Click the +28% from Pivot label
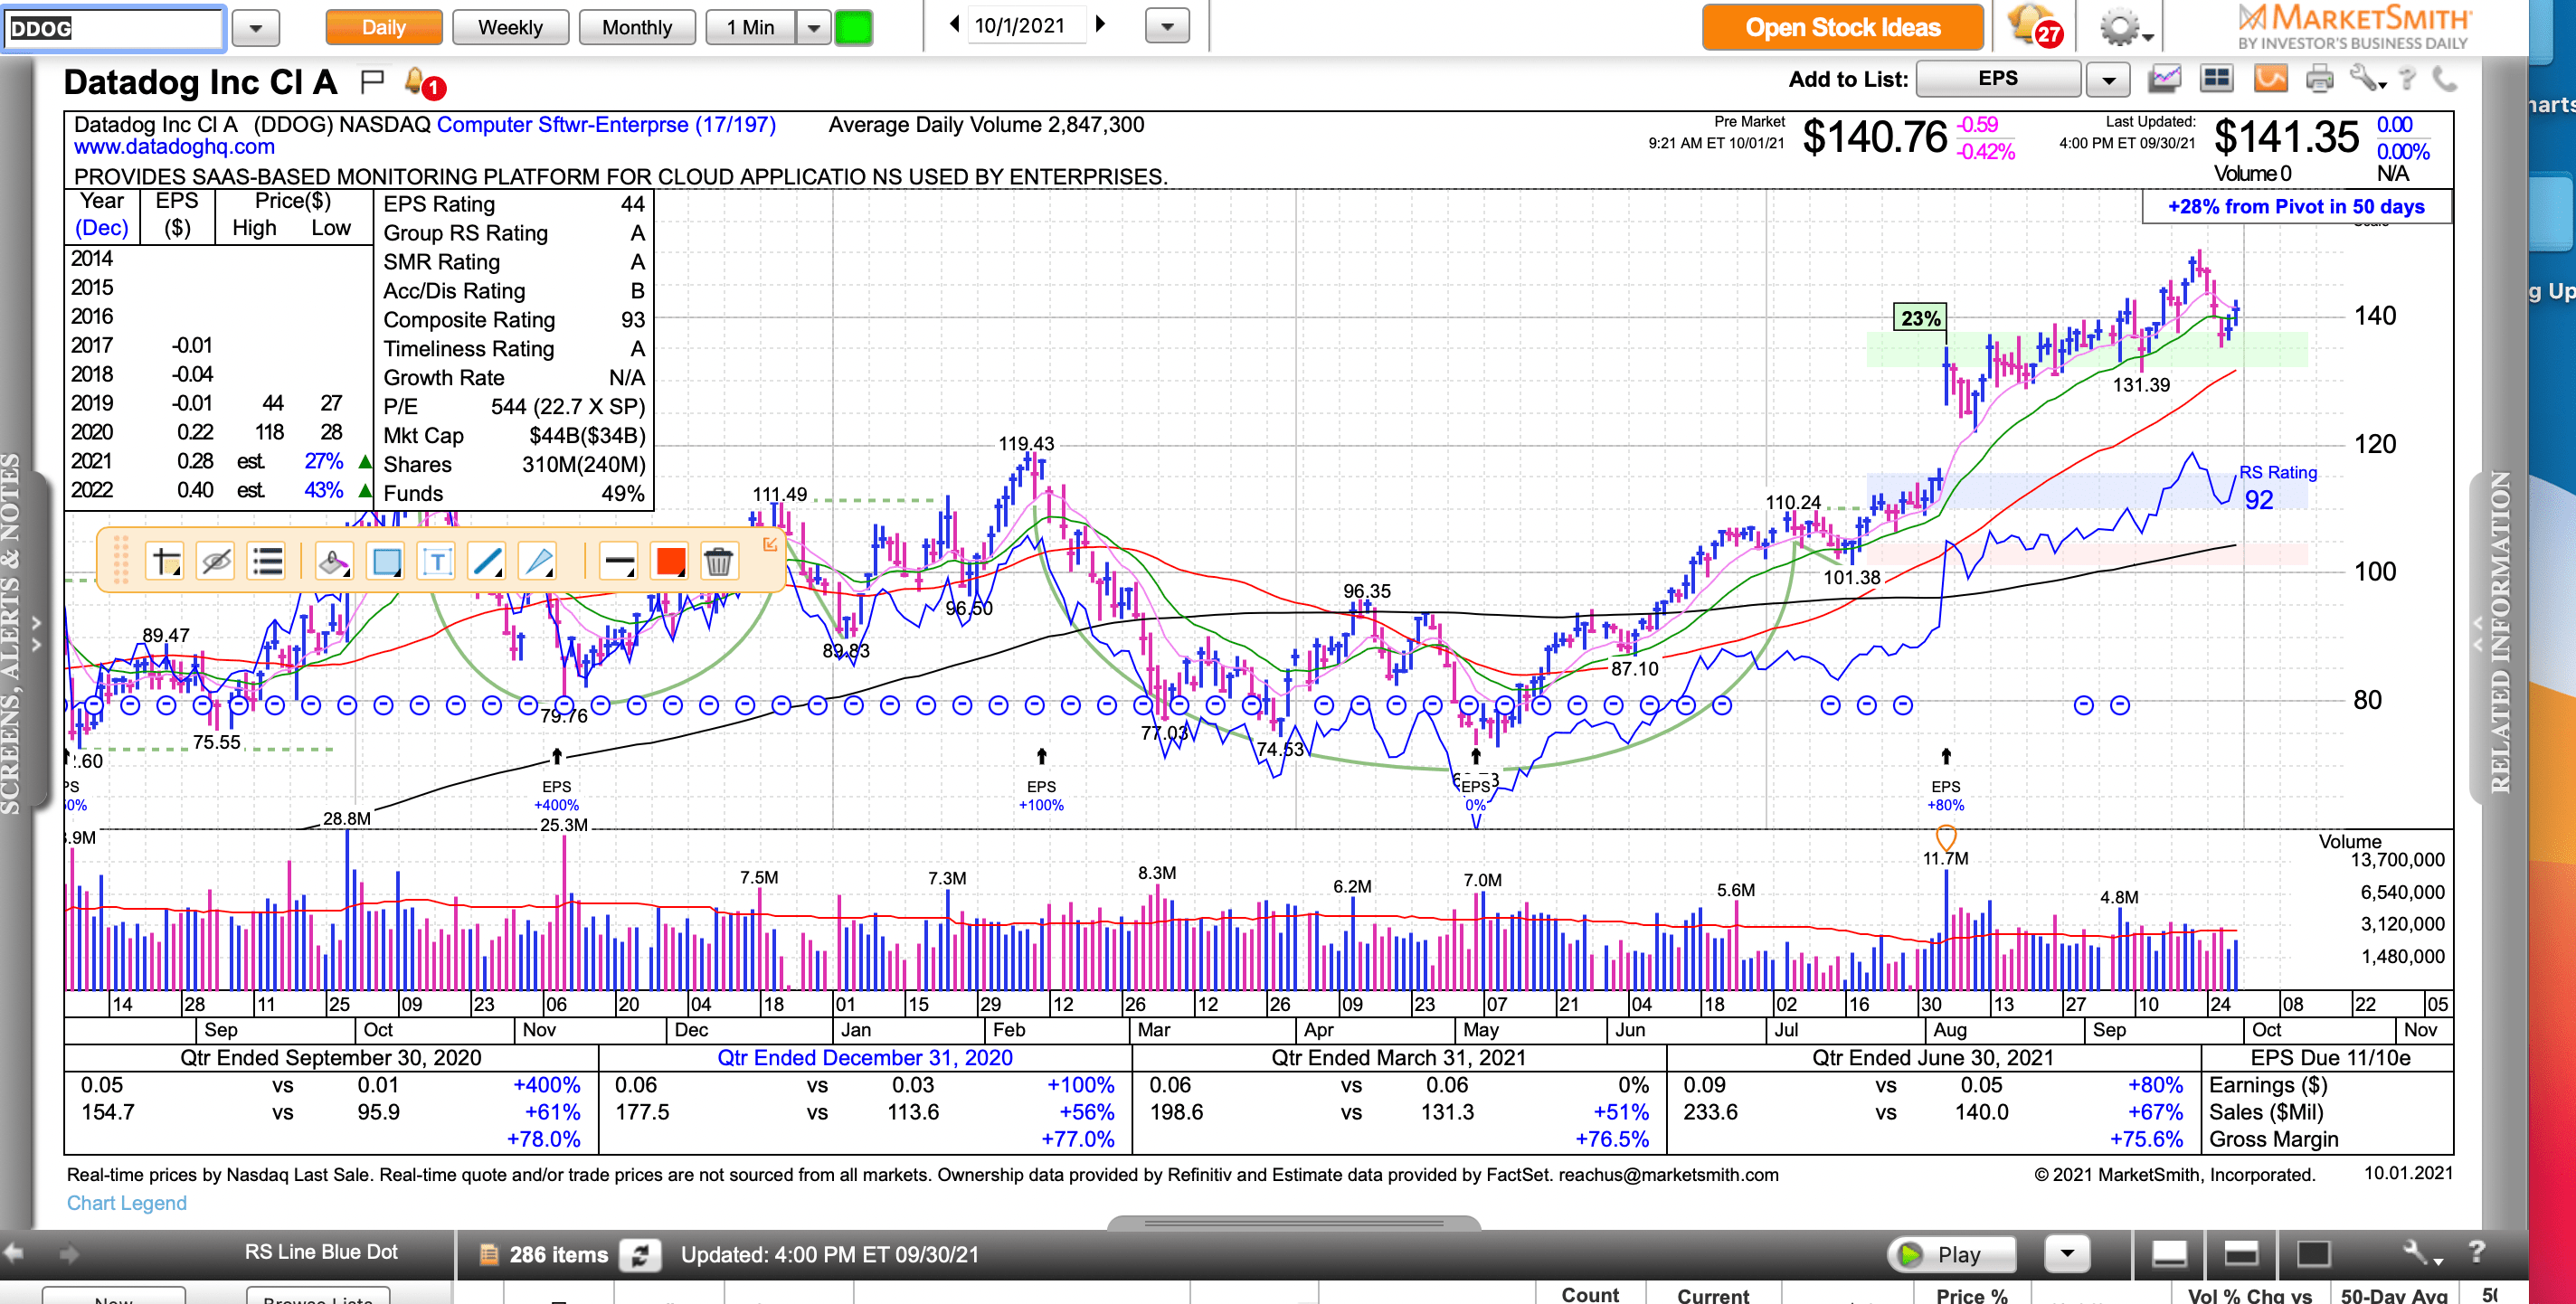 click(2296, 207)
